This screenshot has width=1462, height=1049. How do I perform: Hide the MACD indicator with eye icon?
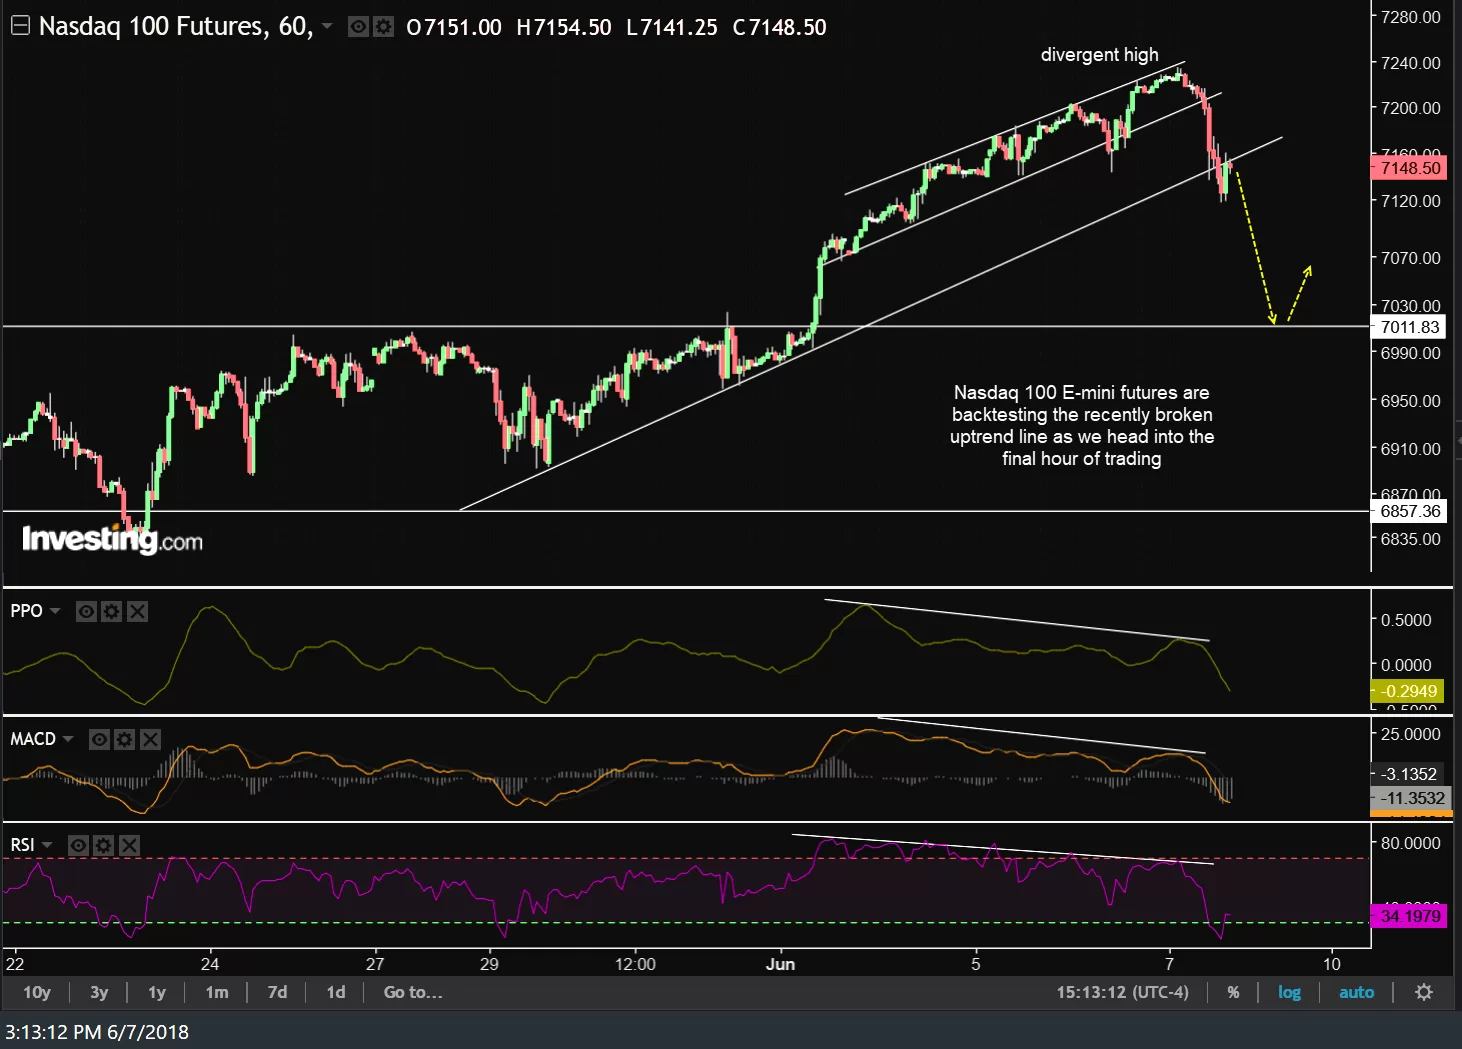99,739
